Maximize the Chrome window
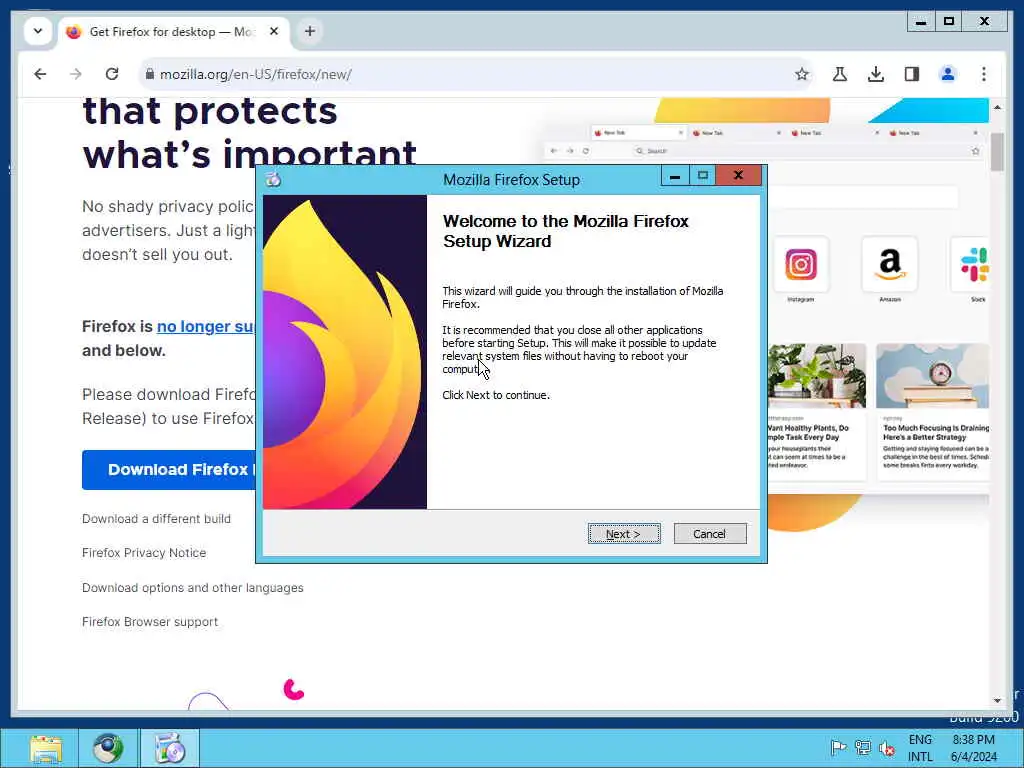This screenshot has width=1024, height=768. click(x=949, y=22)
